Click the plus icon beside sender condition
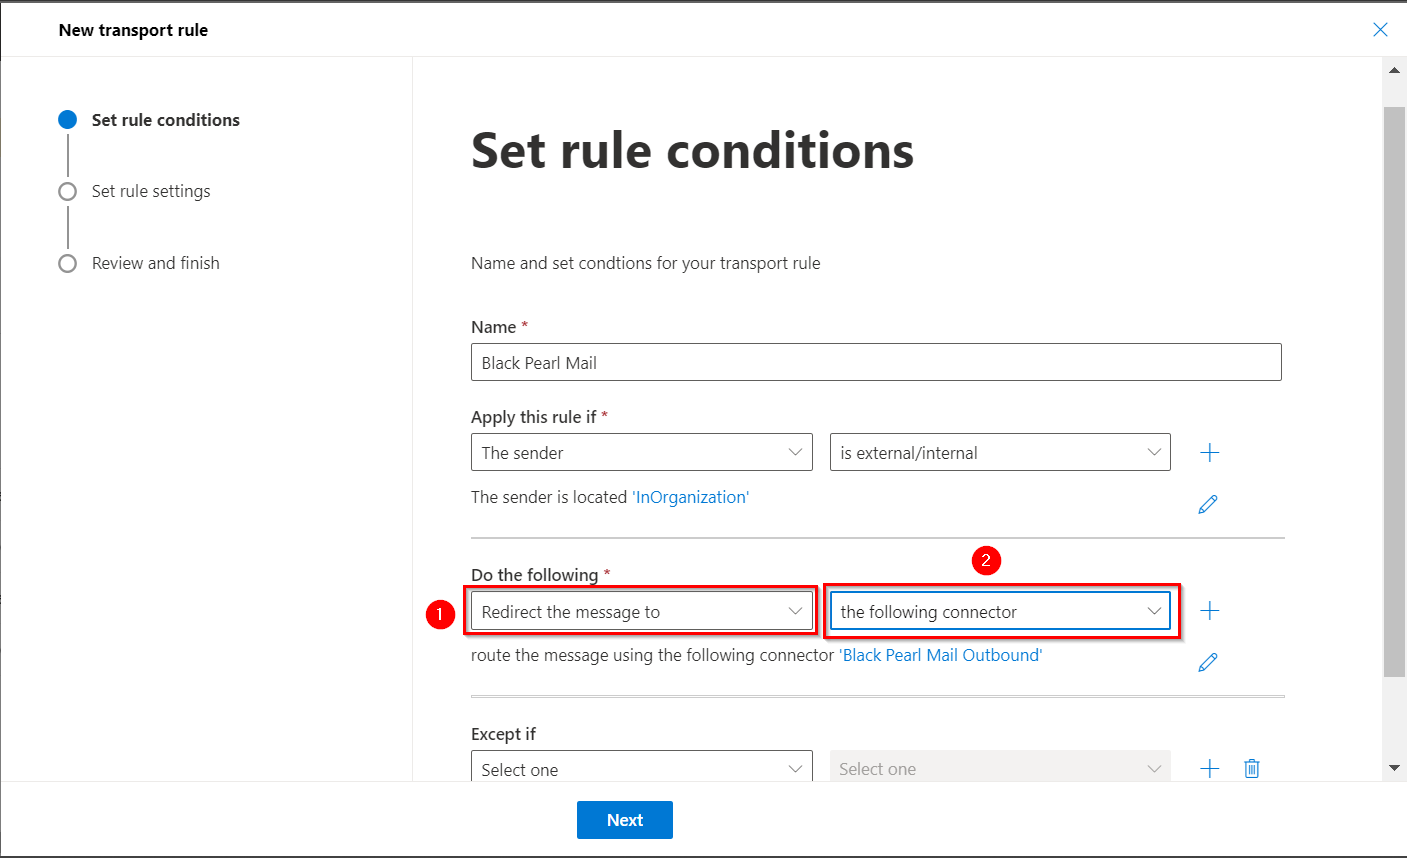 (1209, 453)
